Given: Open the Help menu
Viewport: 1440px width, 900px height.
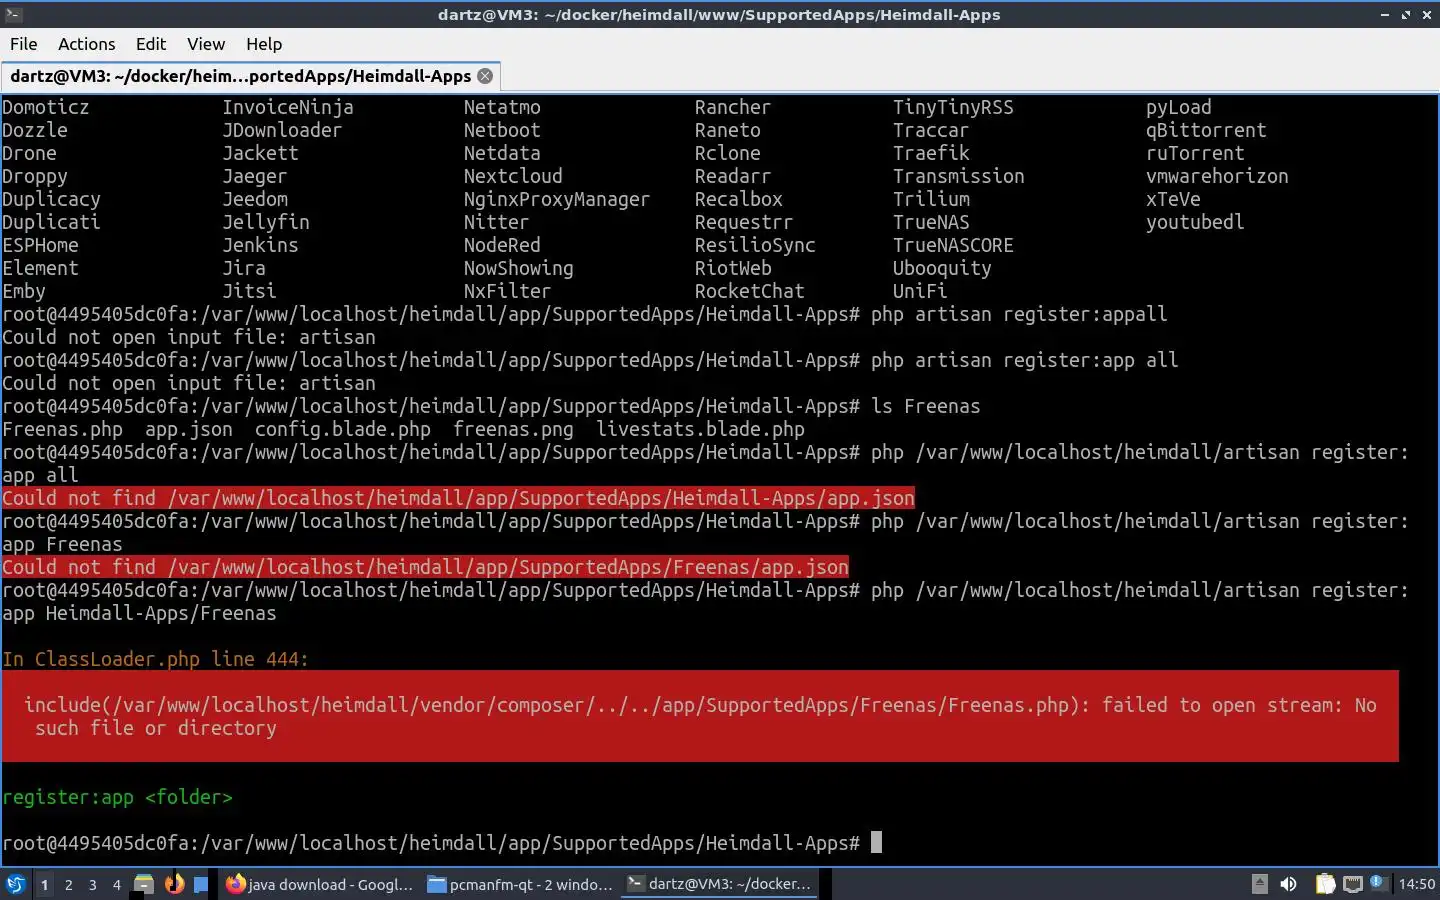Looking at the screenshot, I should (x=264, y=44).
